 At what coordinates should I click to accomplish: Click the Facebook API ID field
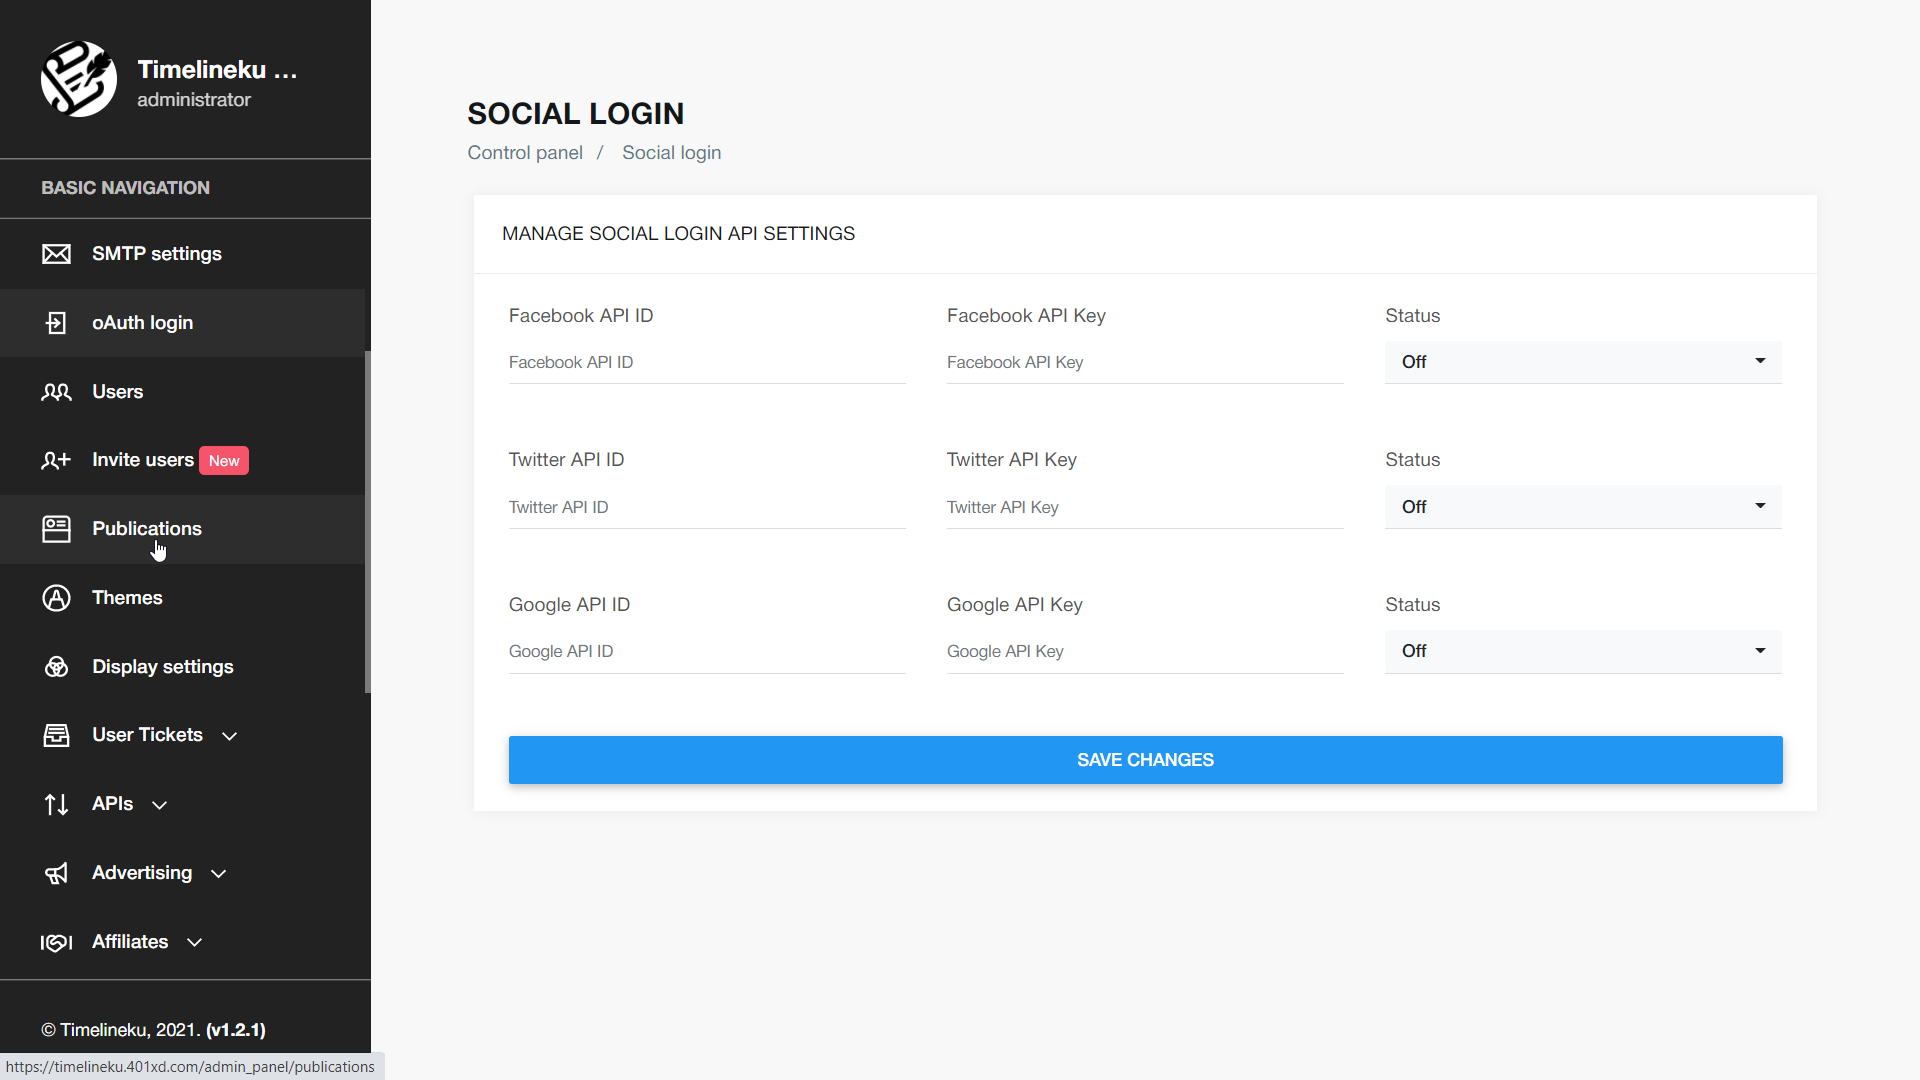pyautogui.click(x=706, y=363)
